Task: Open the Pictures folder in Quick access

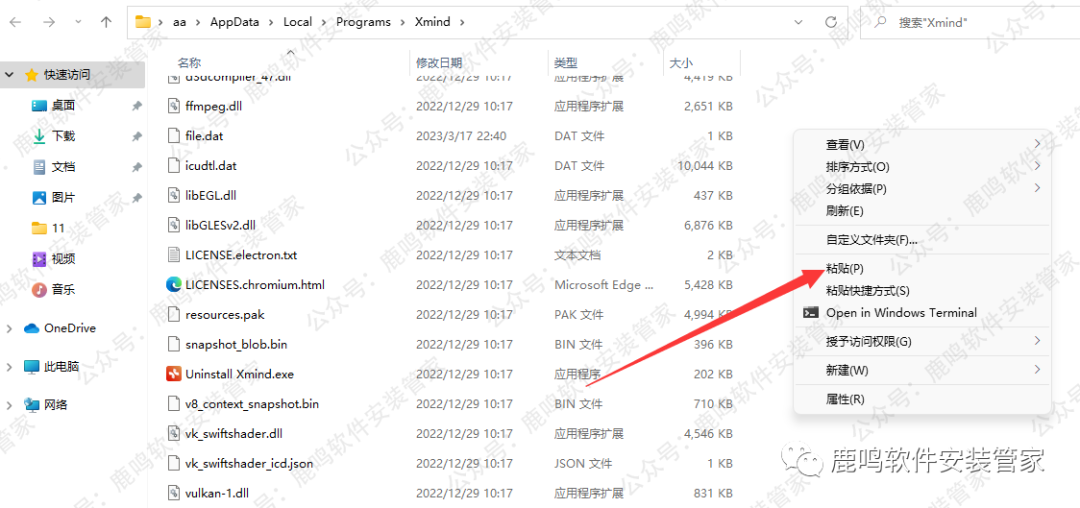Action: point(62,198)
